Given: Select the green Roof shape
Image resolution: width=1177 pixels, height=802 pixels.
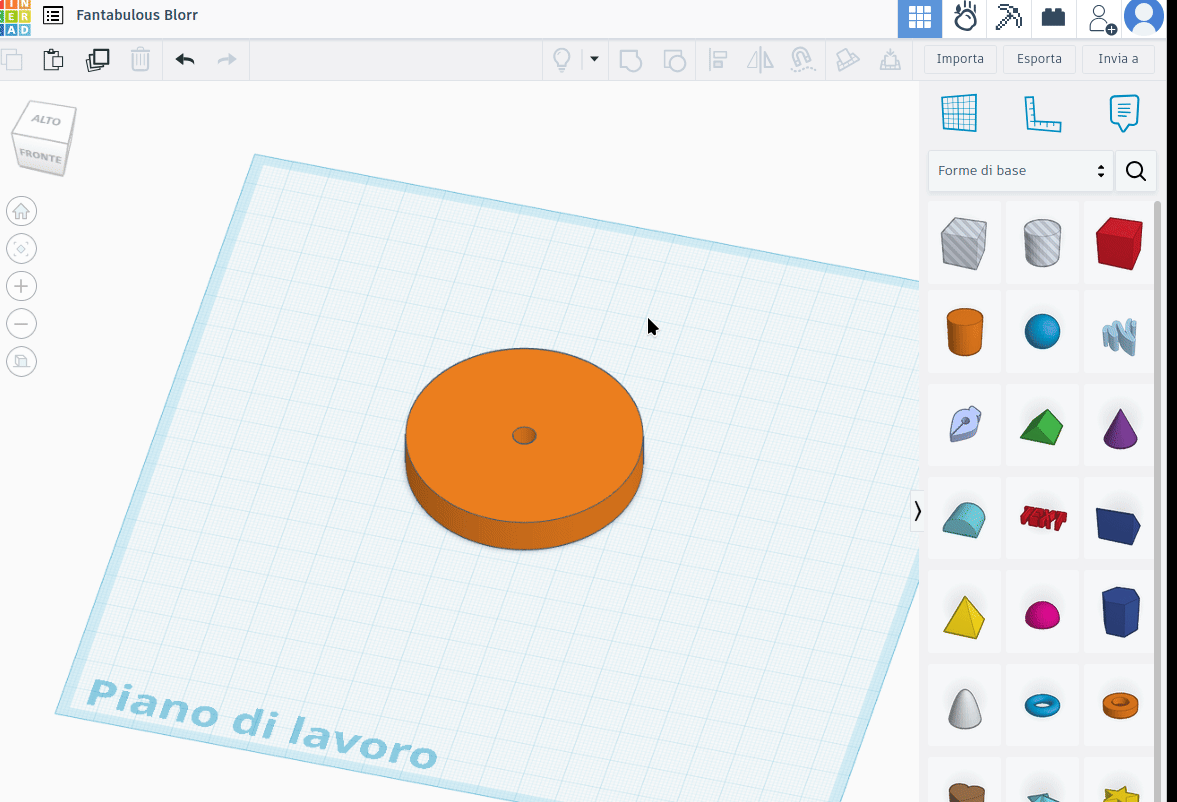Looking at the screenshot, I should (x=1042, y=427).
